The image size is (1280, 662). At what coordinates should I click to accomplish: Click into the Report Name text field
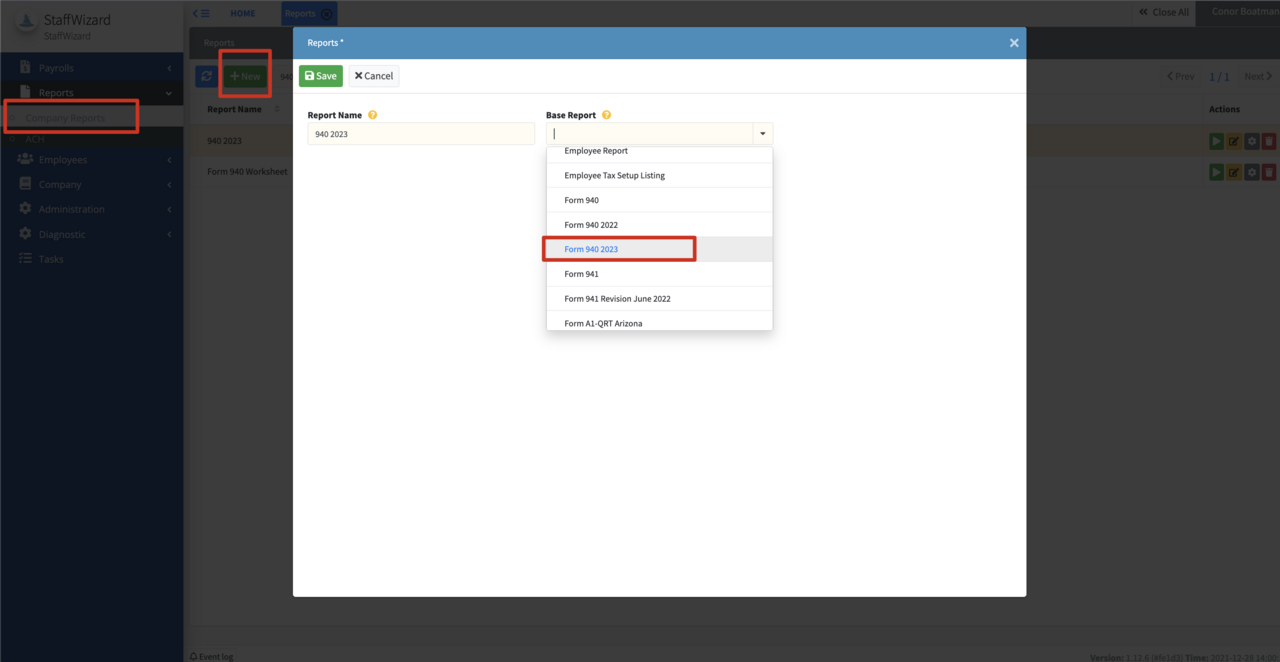(420, 134)
